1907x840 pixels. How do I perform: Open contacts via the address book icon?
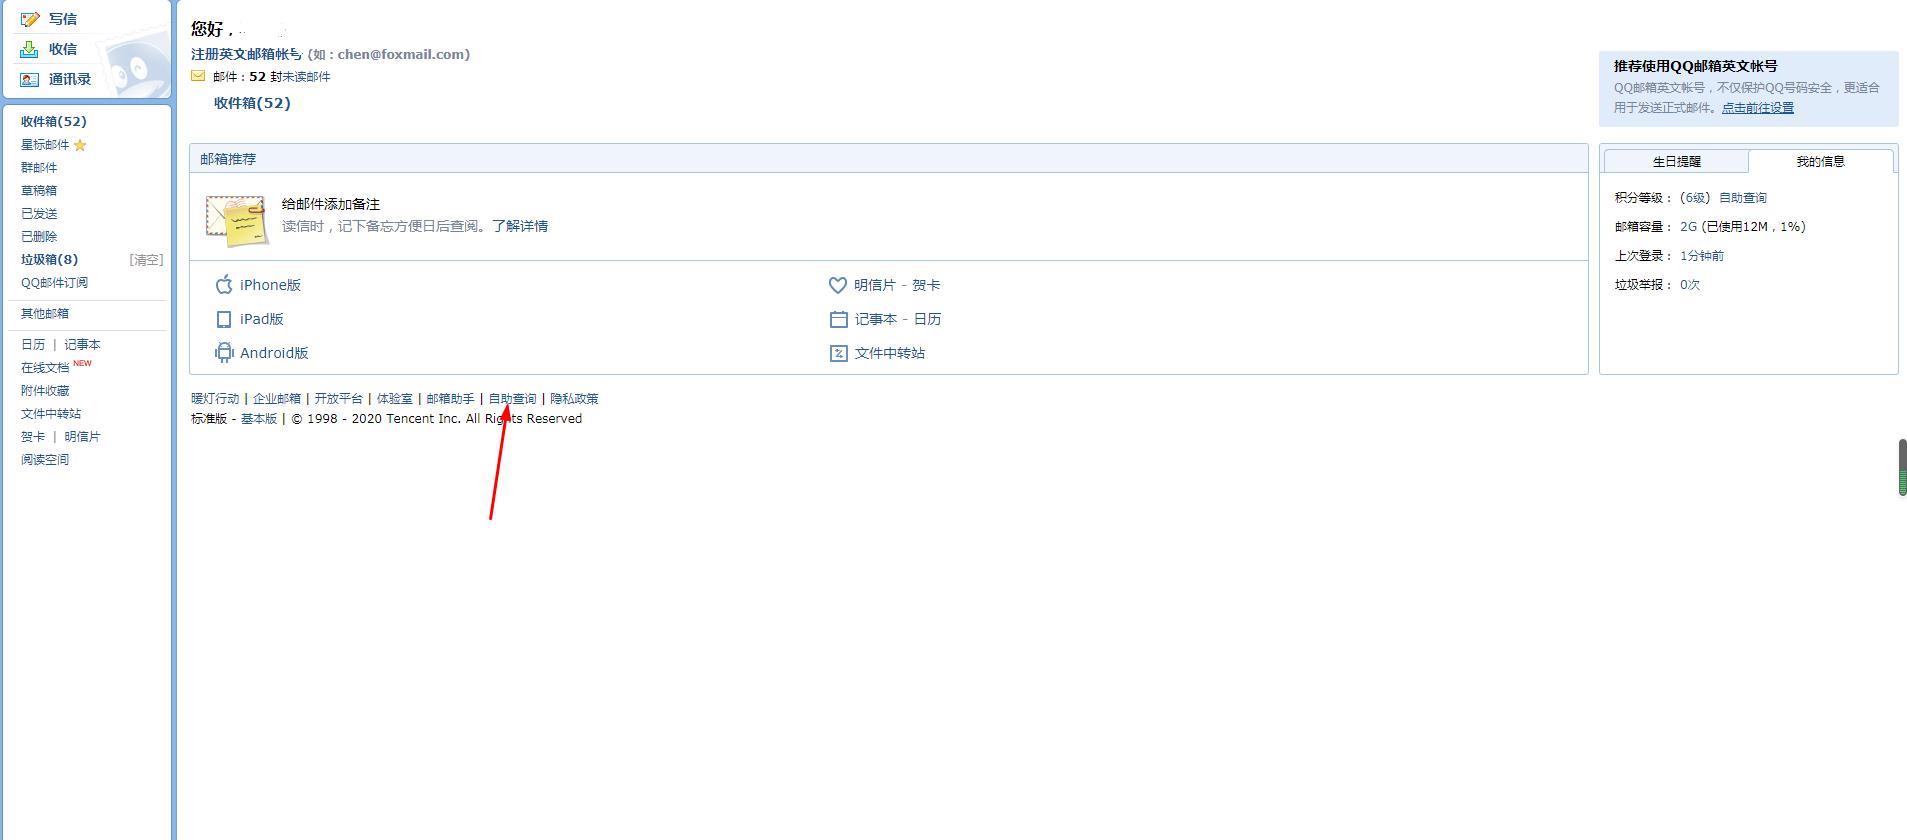30,79
